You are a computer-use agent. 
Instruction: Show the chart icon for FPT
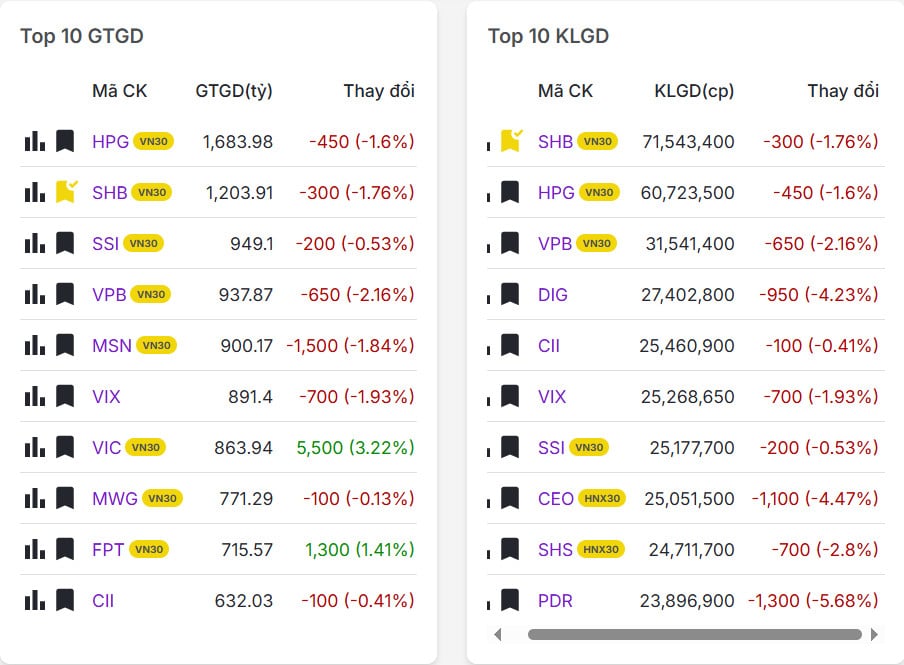point(35,549)
